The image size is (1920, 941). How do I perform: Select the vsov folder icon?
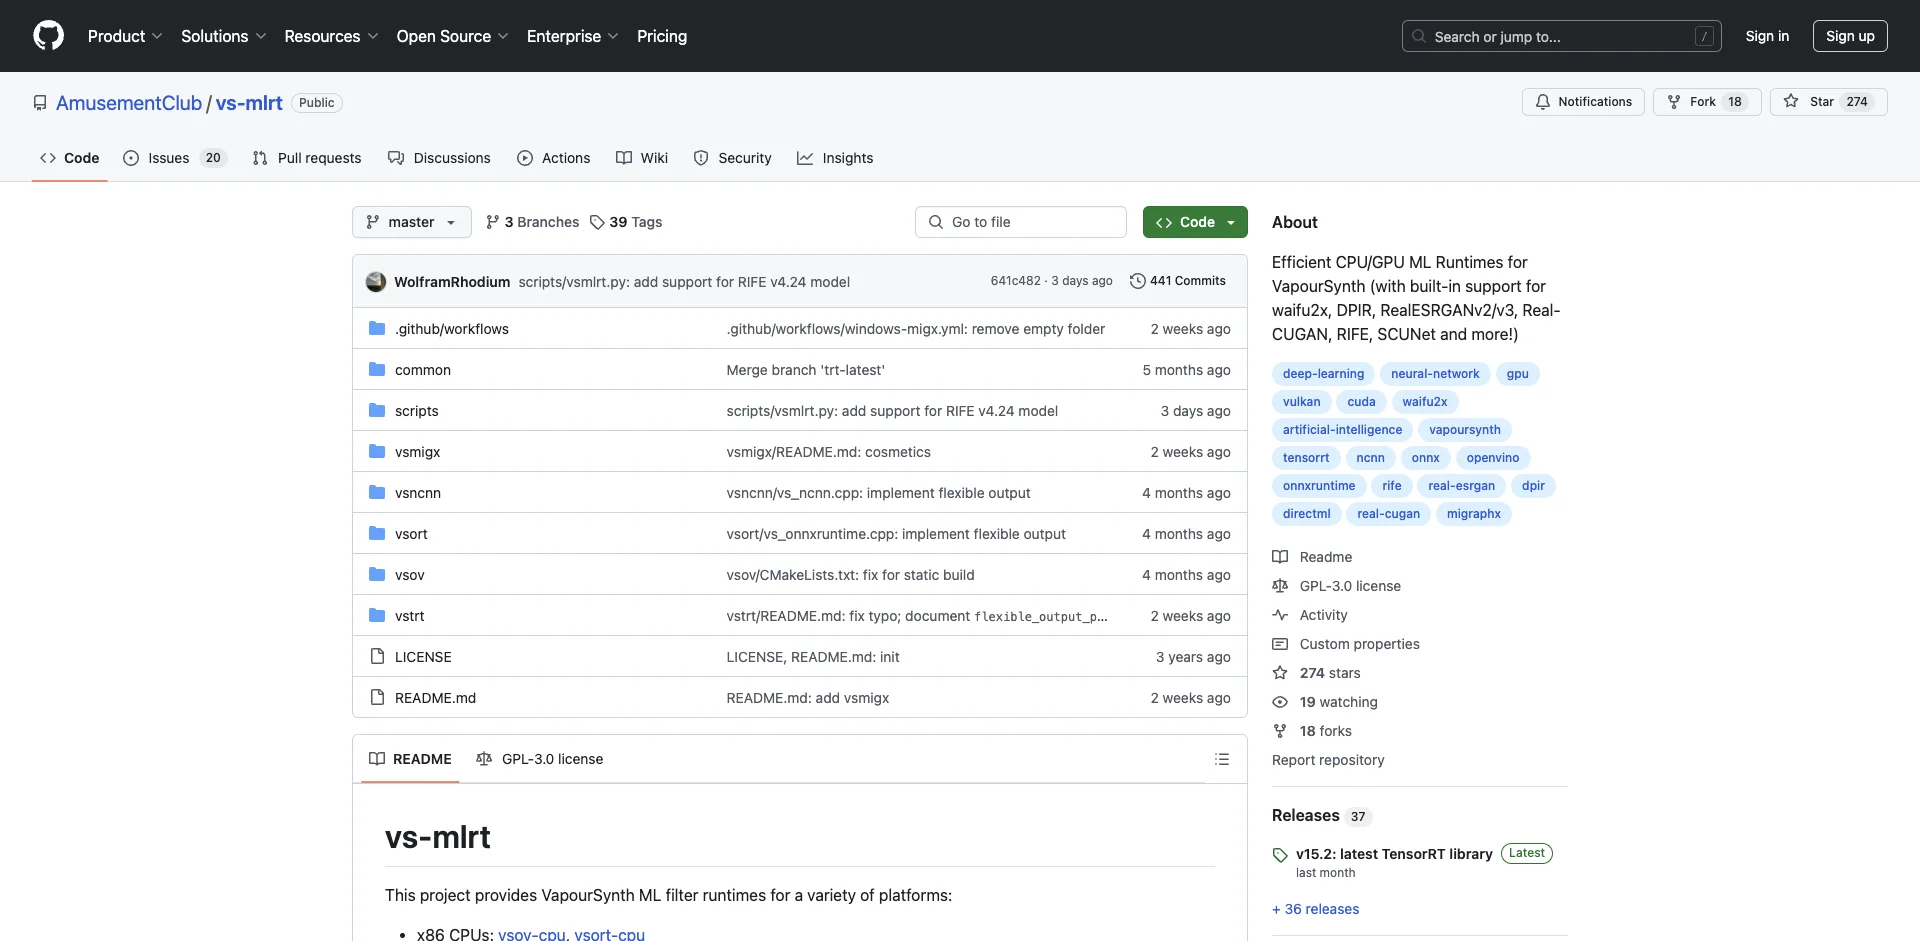(x=377, y=574)
